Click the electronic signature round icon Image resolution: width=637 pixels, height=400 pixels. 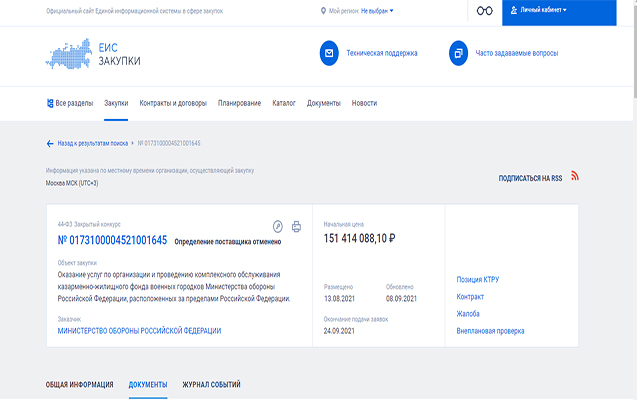point(278,227)
